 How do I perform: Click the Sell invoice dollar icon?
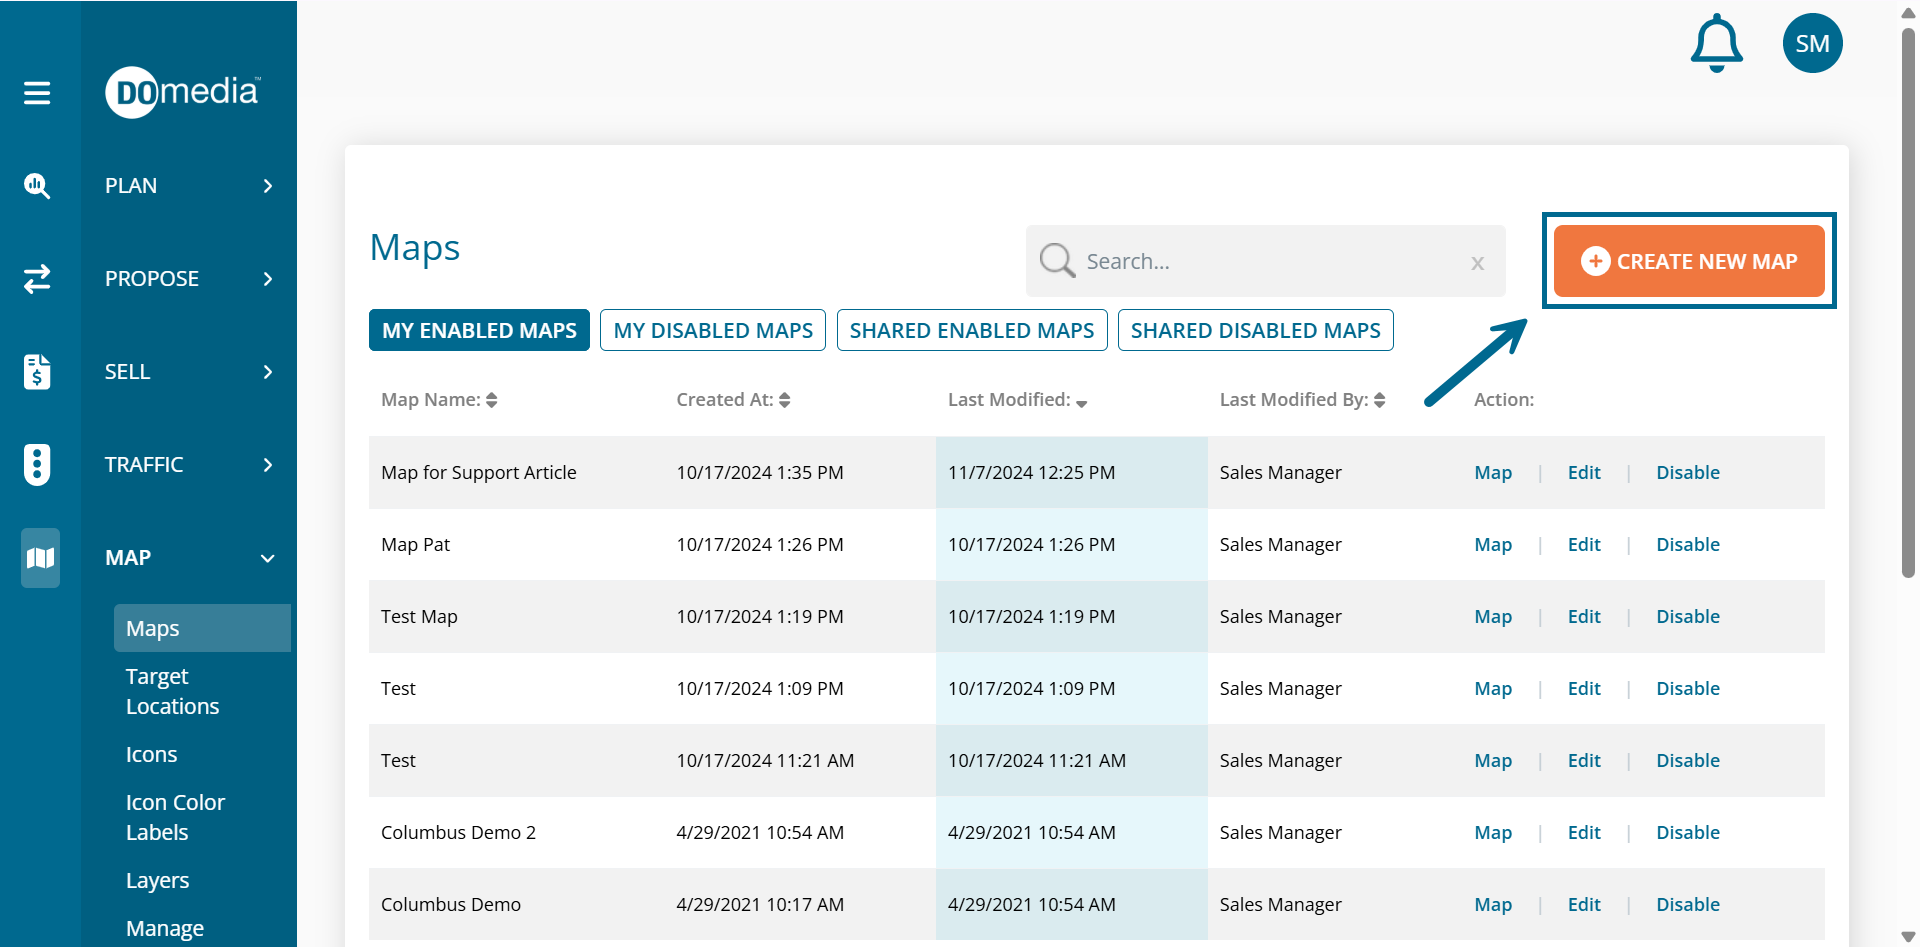tap(37, 372)
